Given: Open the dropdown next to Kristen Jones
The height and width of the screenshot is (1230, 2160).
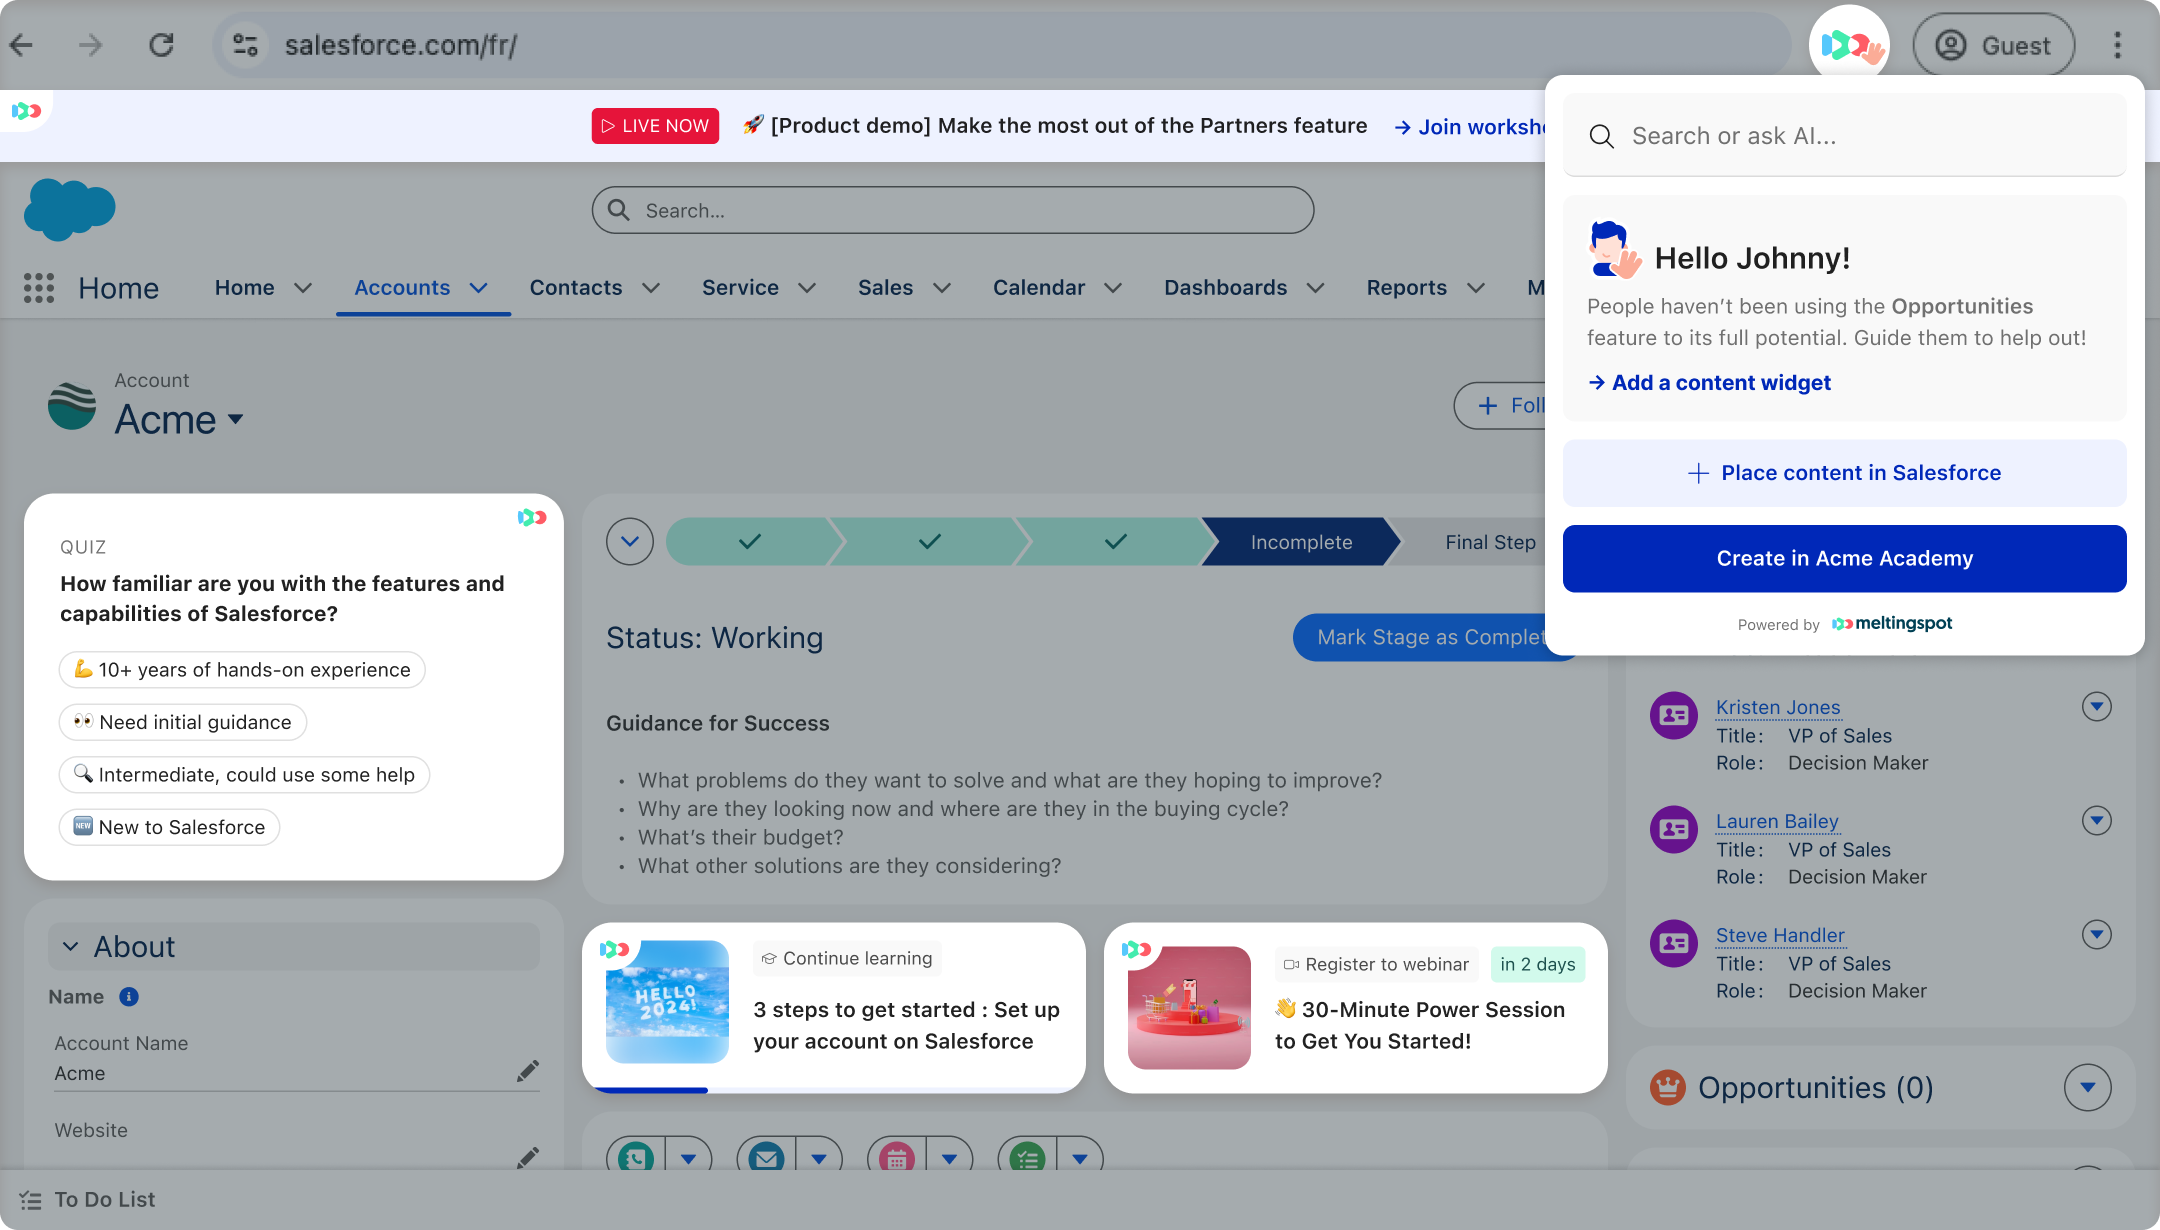Looking at the screenshot, I should tap(2097, 707).
